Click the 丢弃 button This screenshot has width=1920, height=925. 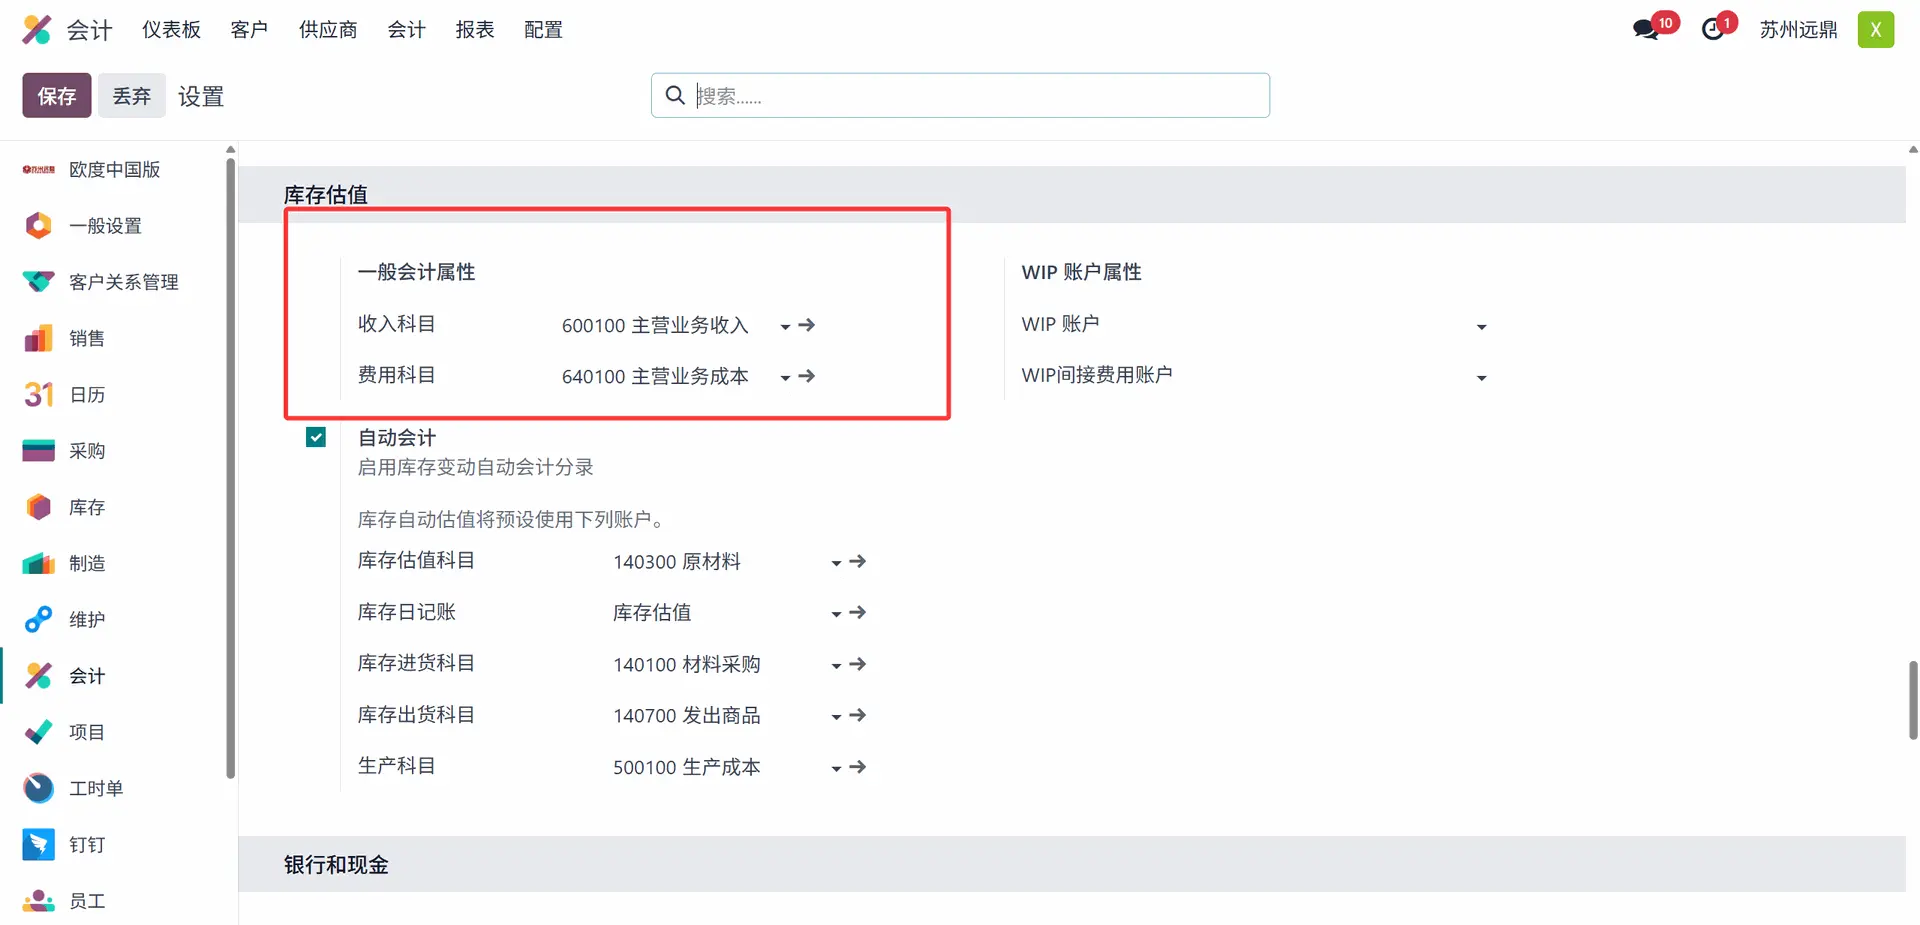click(131, 96)
